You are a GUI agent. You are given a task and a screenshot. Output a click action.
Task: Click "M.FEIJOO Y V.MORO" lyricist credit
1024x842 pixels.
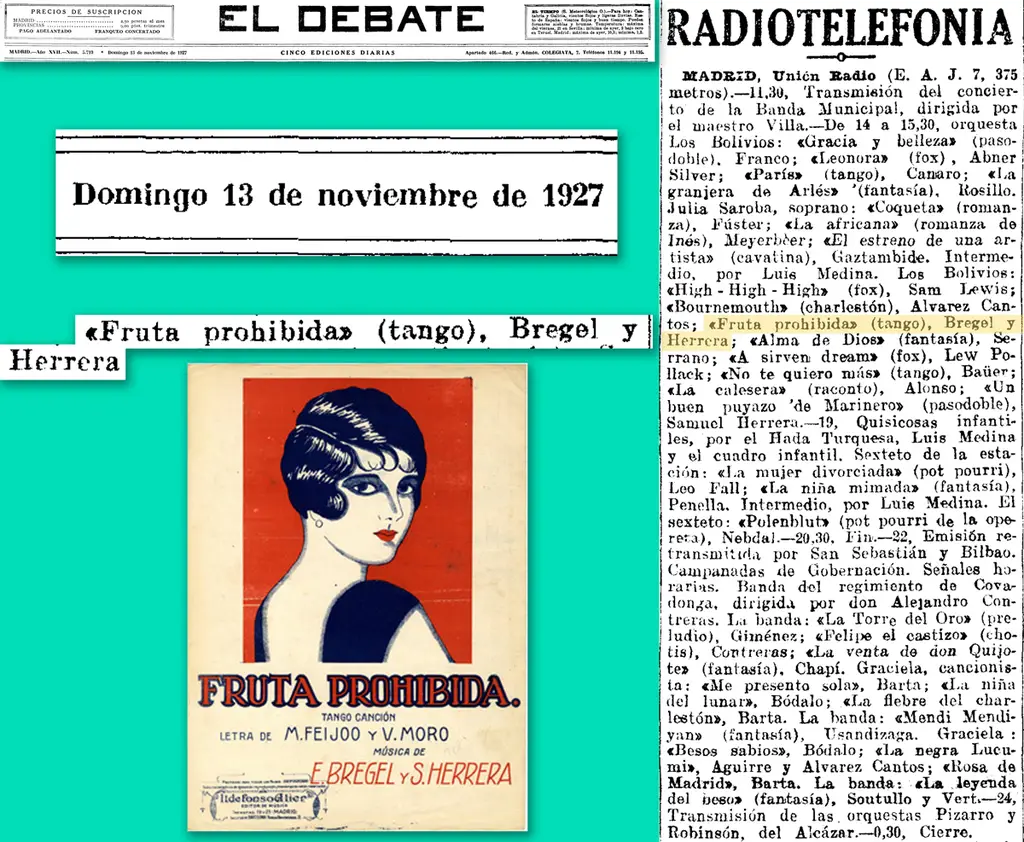coord(366,735)
